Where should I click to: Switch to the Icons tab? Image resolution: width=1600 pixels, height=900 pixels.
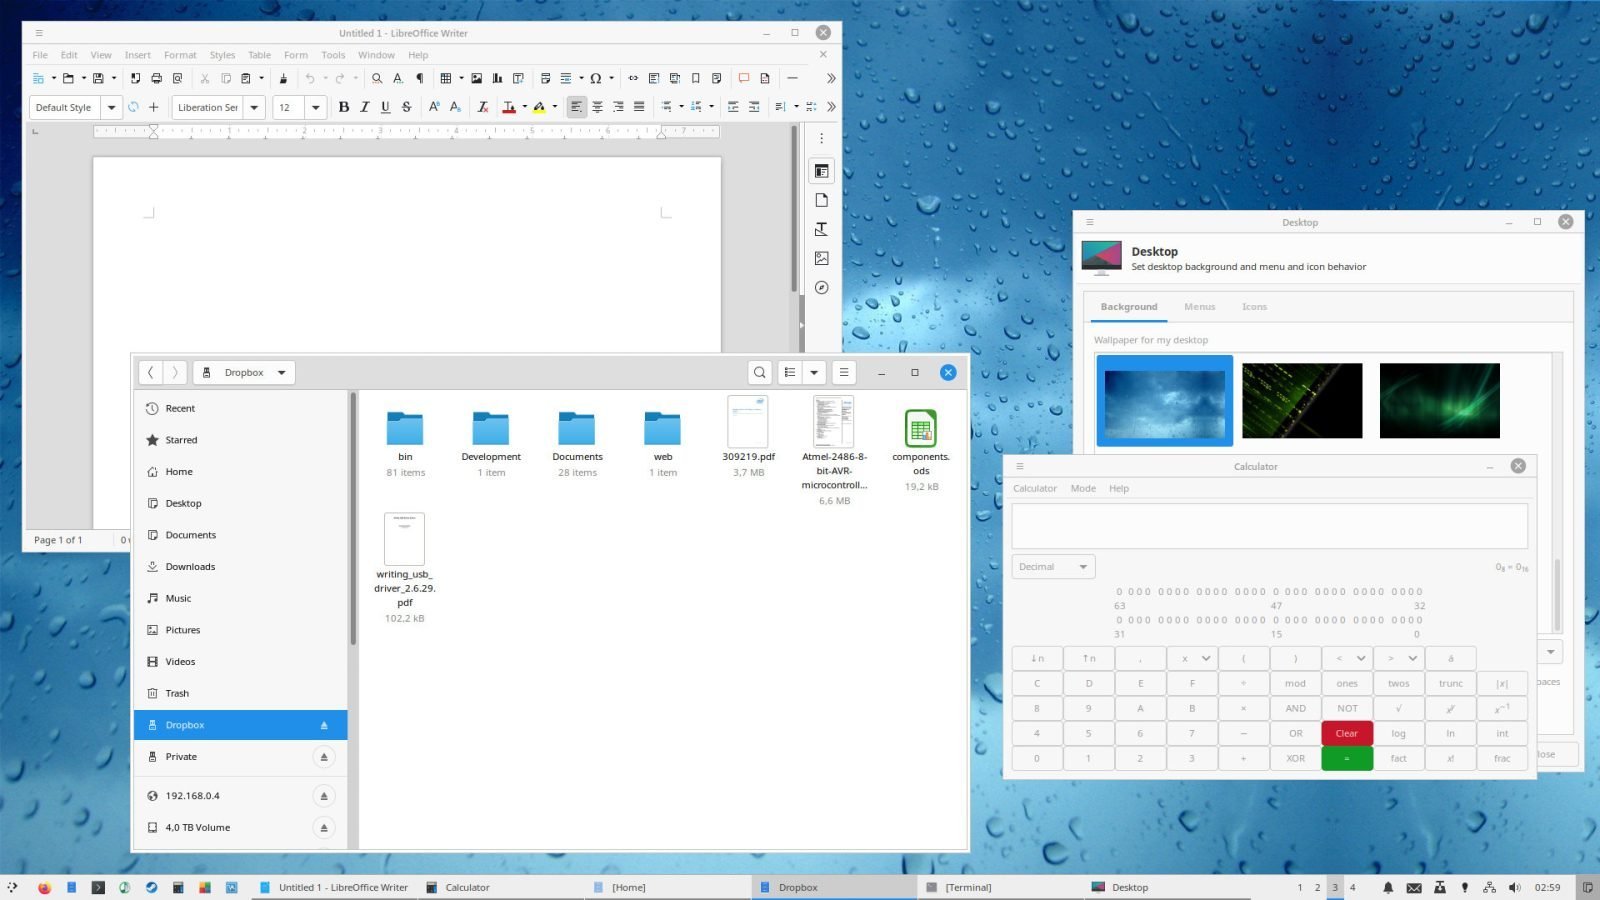(1254, 307)
